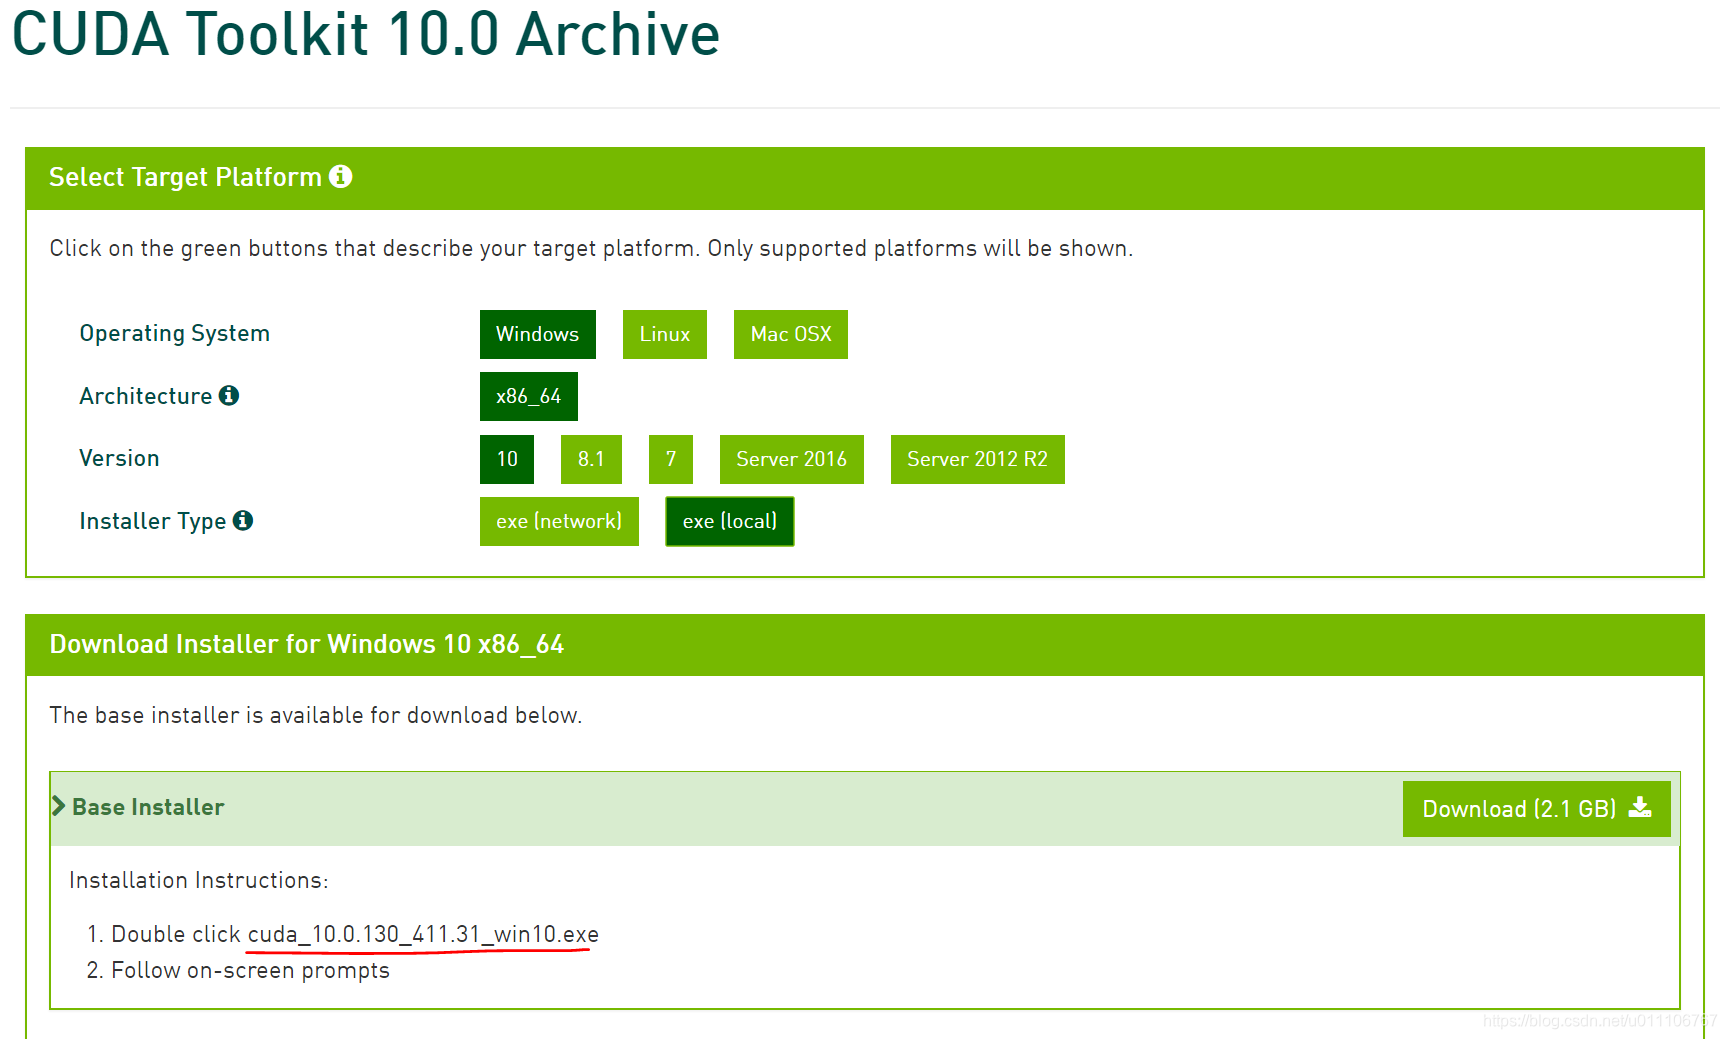
Task: Choose Windows version 7
Action: [x=671, y=459]
